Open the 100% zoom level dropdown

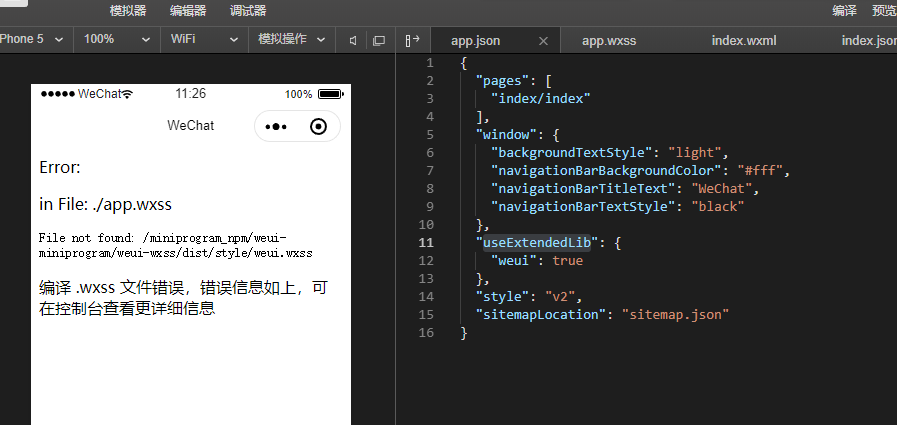tap(117, 39)
